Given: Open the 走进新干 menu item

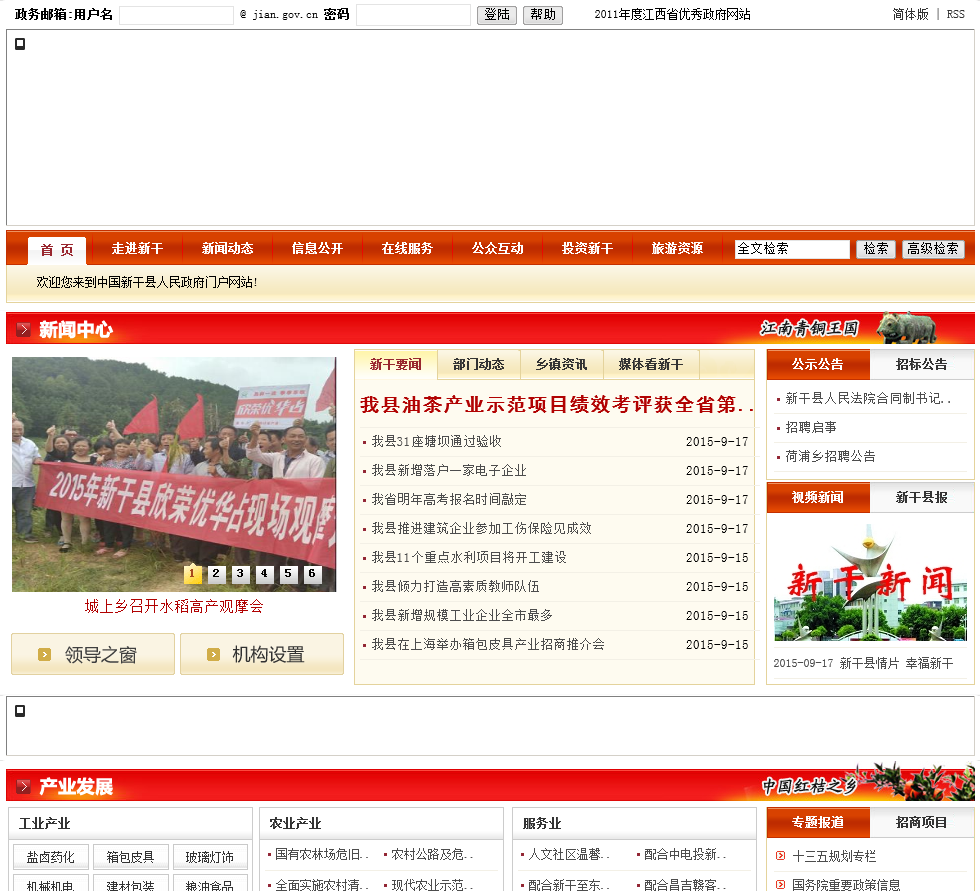Looking at the screenshot, I should pos(137,249).
